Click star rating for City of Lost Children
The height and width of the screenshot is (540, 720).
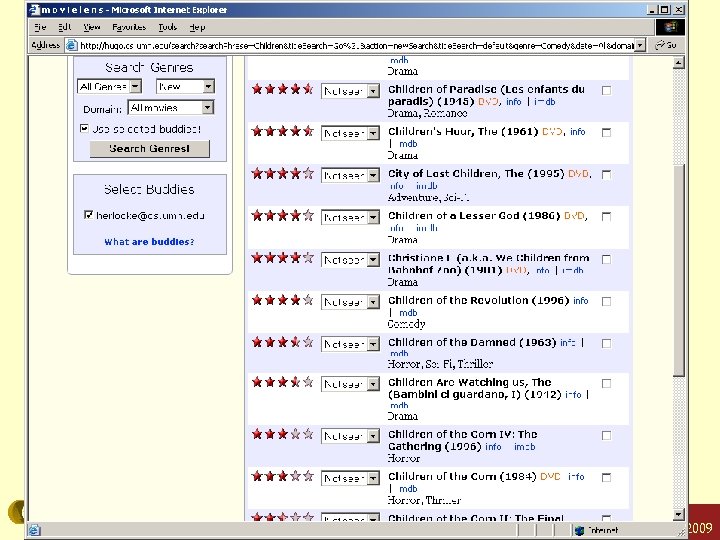[x=282, y=174]
